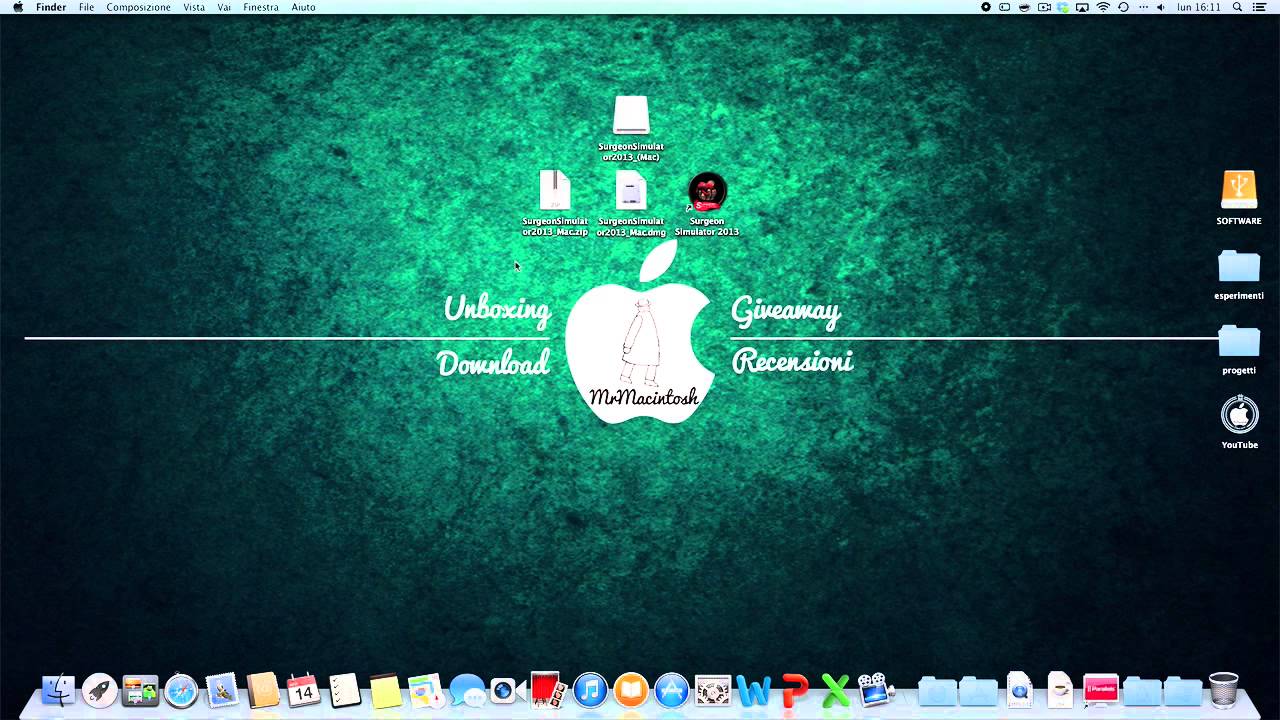Open screen recording camera menu bar icon
The height and width of the screenshot is (720, 1280).
1044,7
